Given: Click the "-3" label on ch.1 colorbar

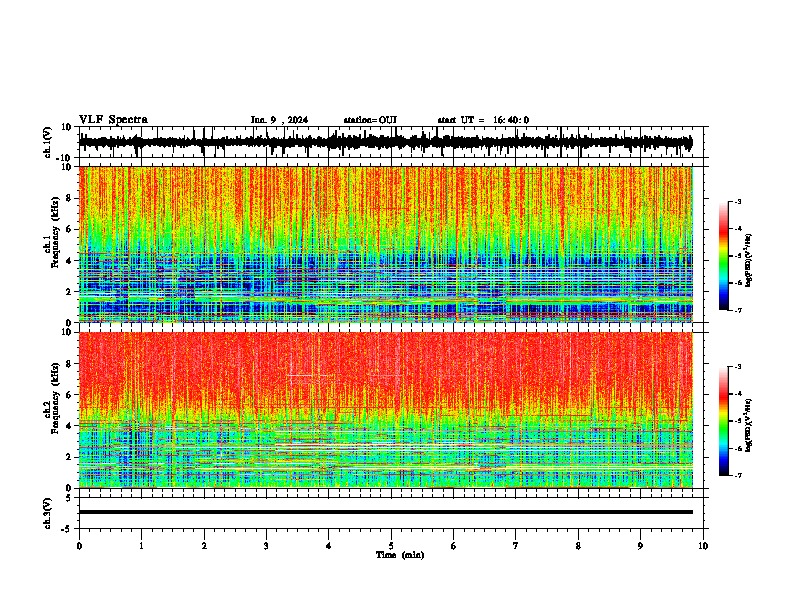Looking at the screenshot, I should coord(737,202).
